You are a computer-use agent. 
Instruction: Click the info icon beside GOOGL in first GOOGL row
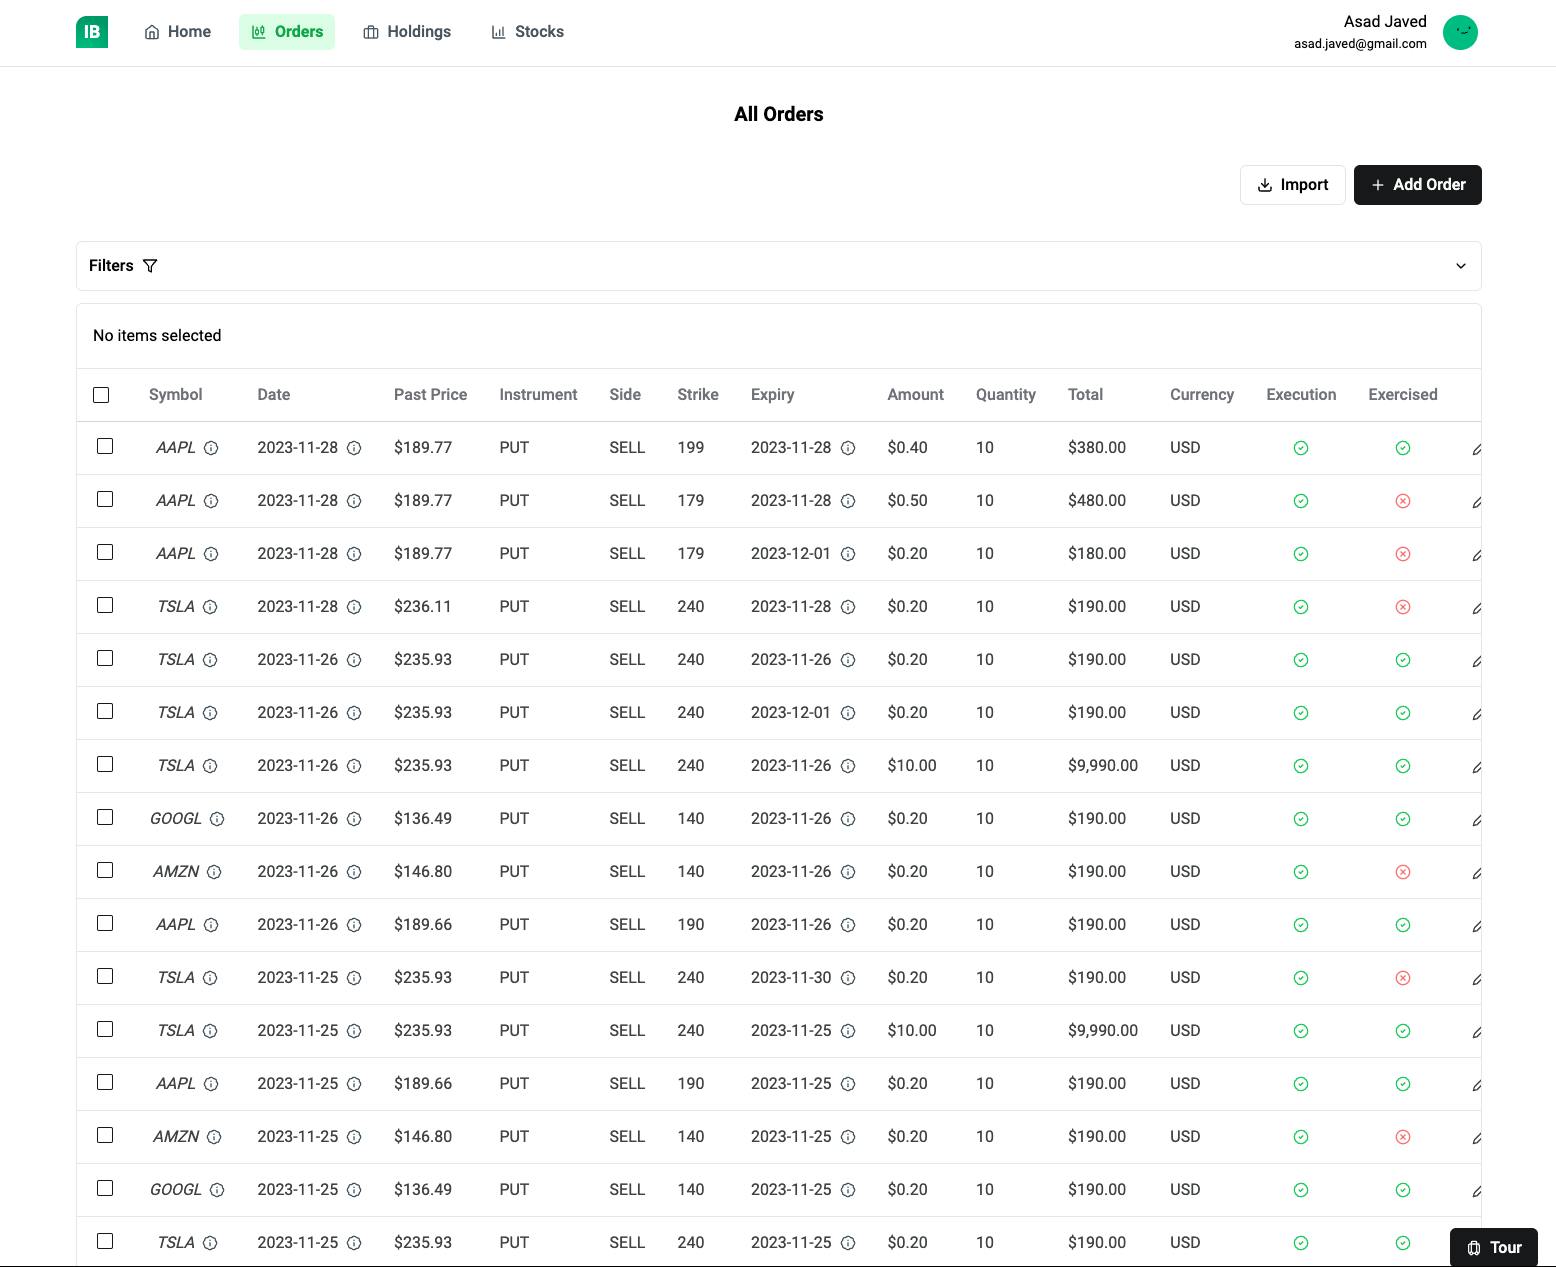click(217, 819)
